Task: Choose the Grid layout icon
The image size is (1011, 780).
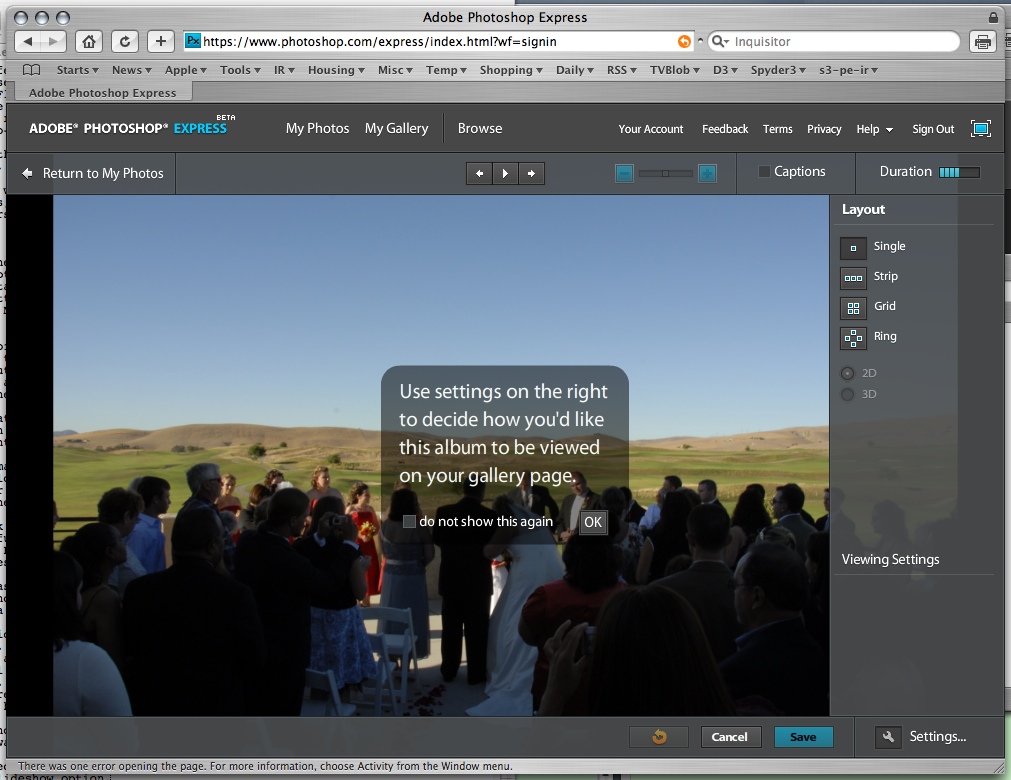Action: [x=853, y=307]
